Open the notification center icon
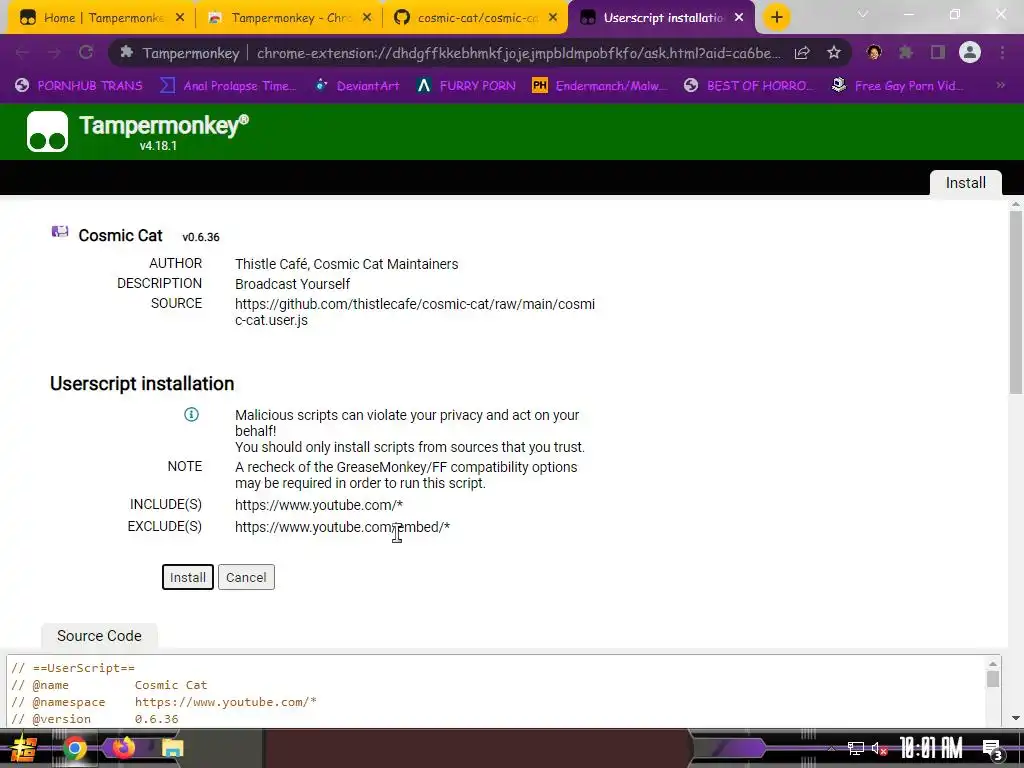1024x768 pixels. pyautogui.click(x=992, y=748)
